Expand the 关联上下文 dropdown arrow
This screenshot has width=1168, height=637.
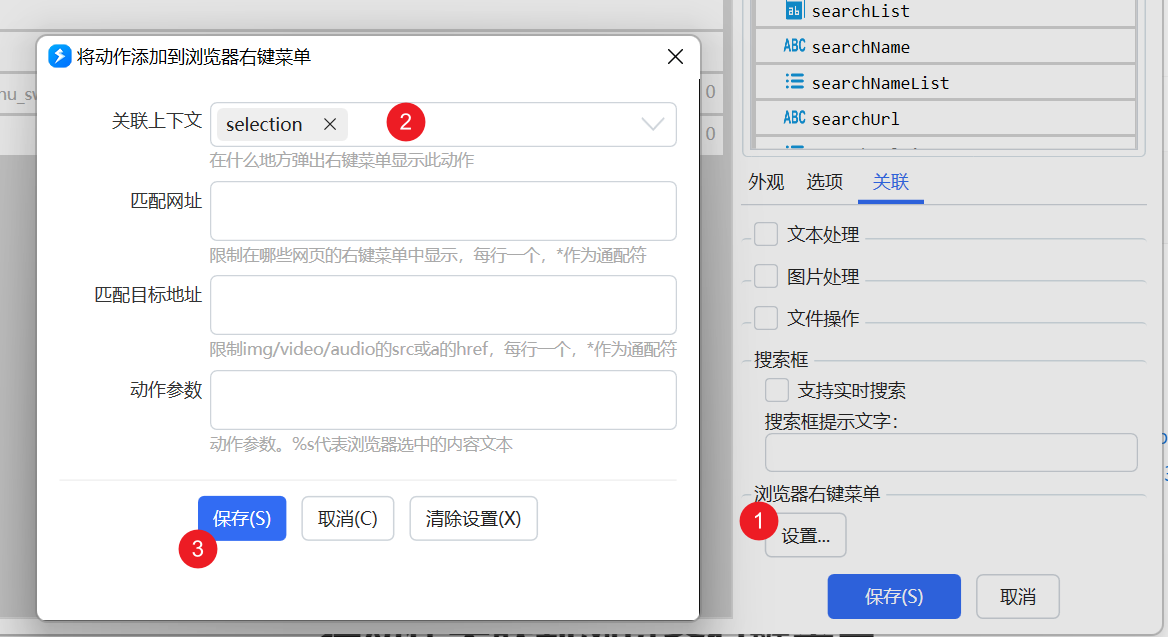tap(653, 124)
